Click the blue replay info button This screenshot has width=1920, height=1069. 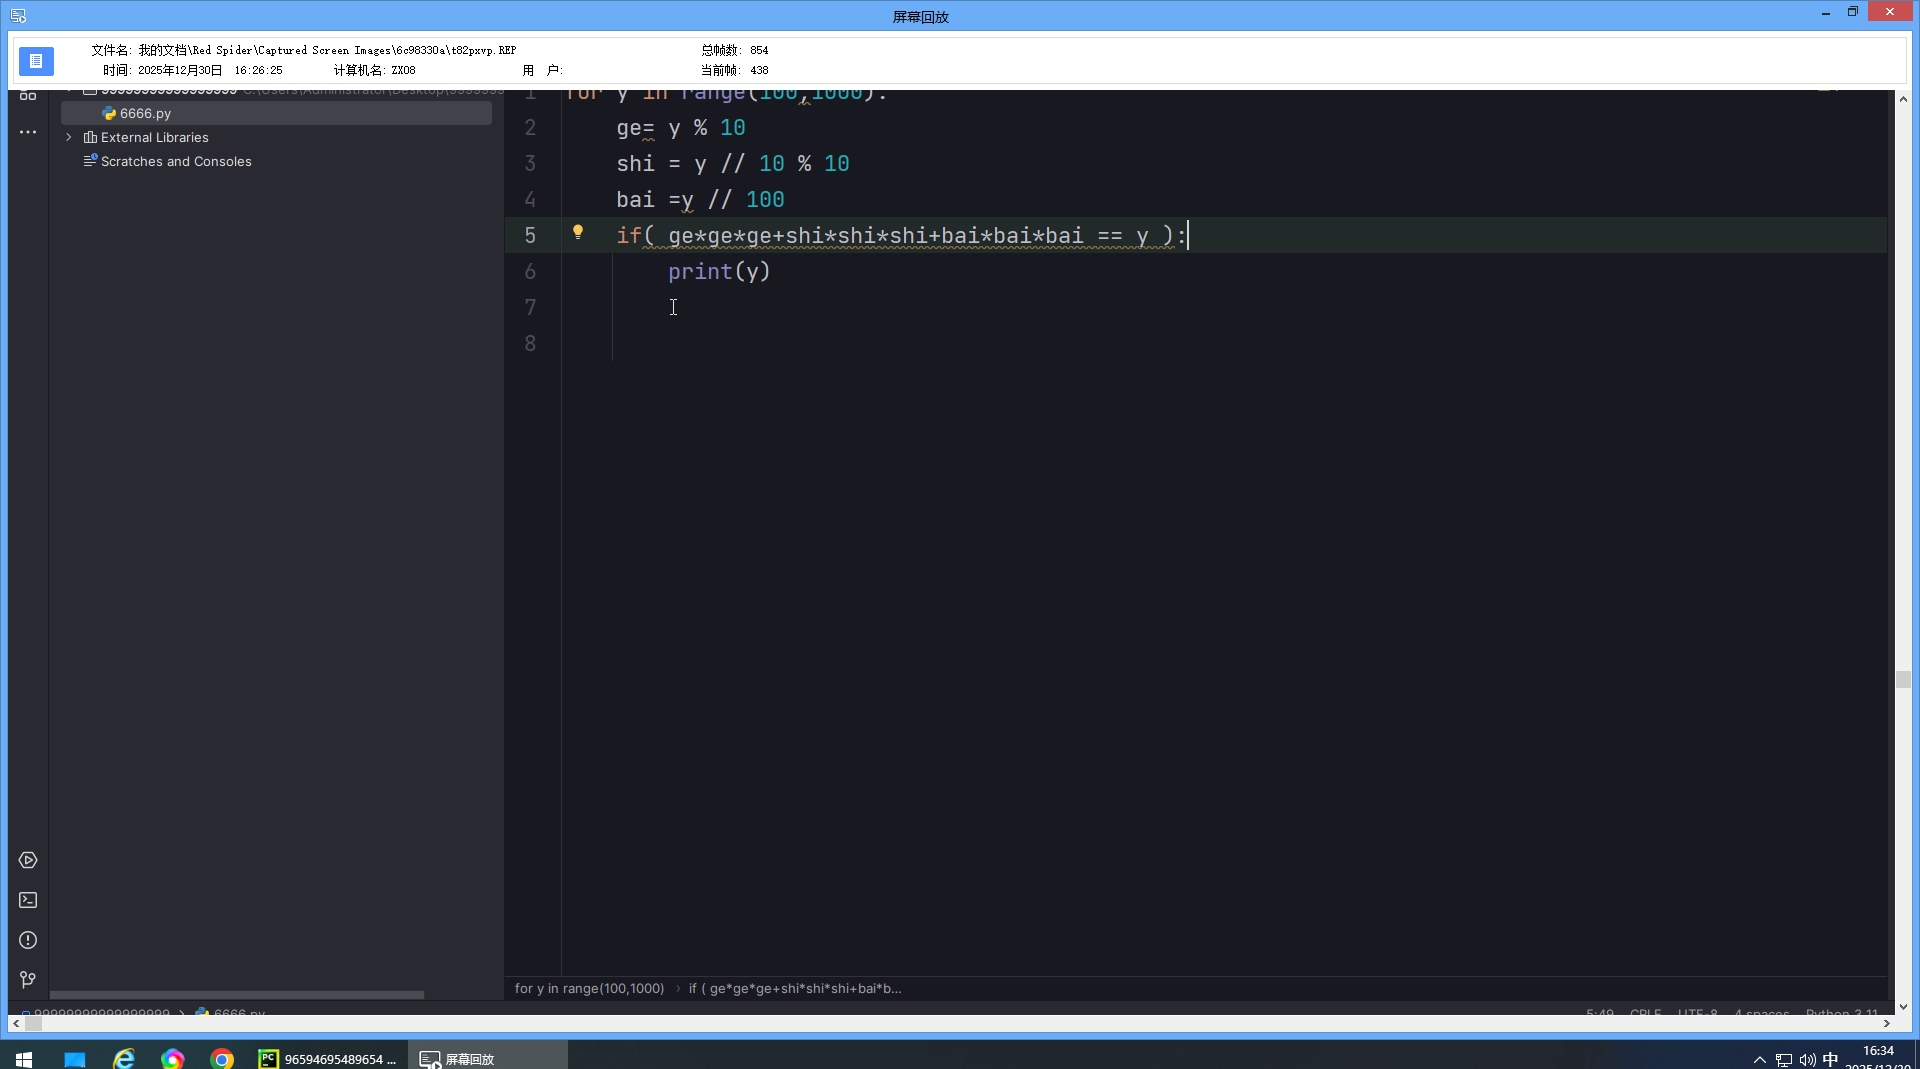pos(36,61)
